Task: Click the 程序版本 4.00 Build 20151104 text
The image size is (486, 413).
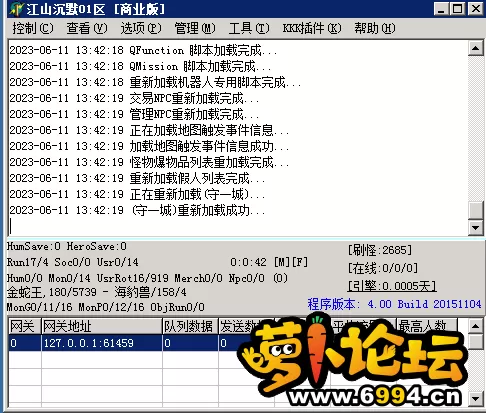Action: [x=394, y=304]
